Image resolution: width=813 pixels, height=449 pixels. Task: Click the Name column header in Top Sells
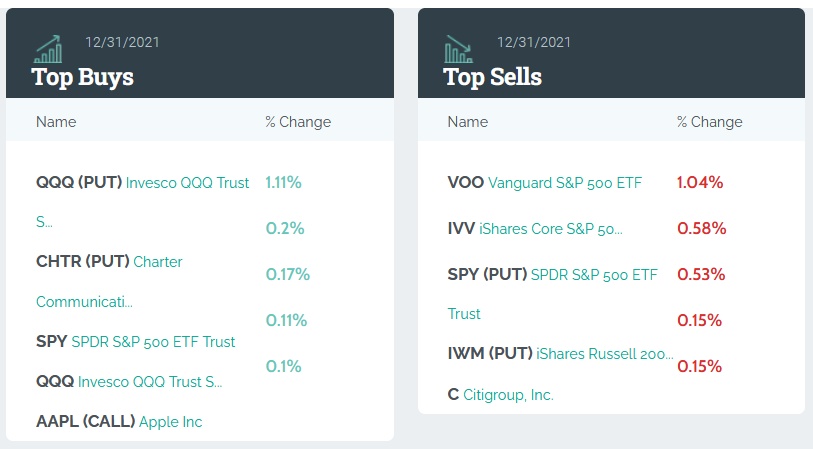[x=468, y=122]
